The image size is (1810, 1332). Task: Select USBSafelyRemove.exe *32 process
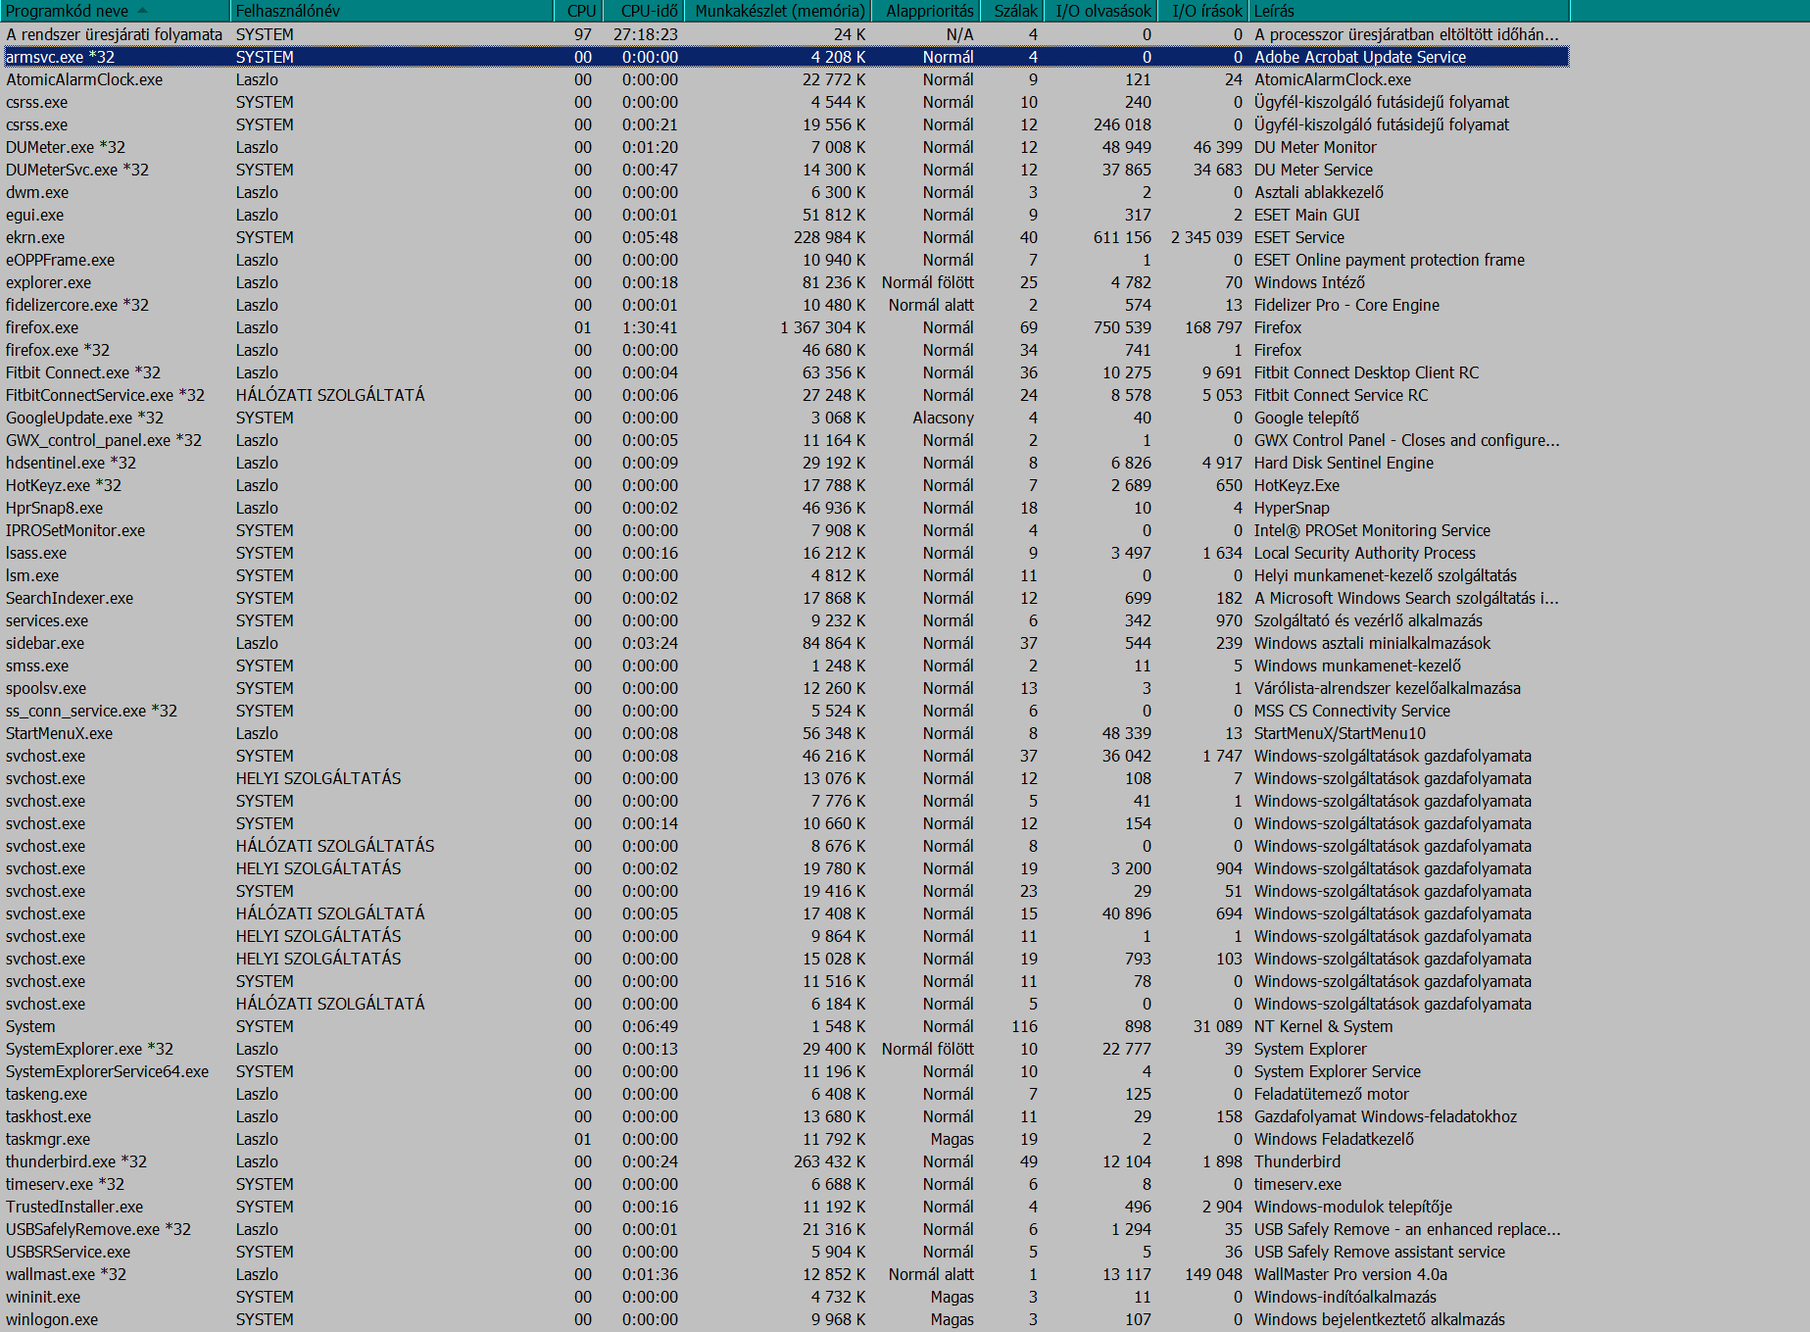pos(785,1230)
